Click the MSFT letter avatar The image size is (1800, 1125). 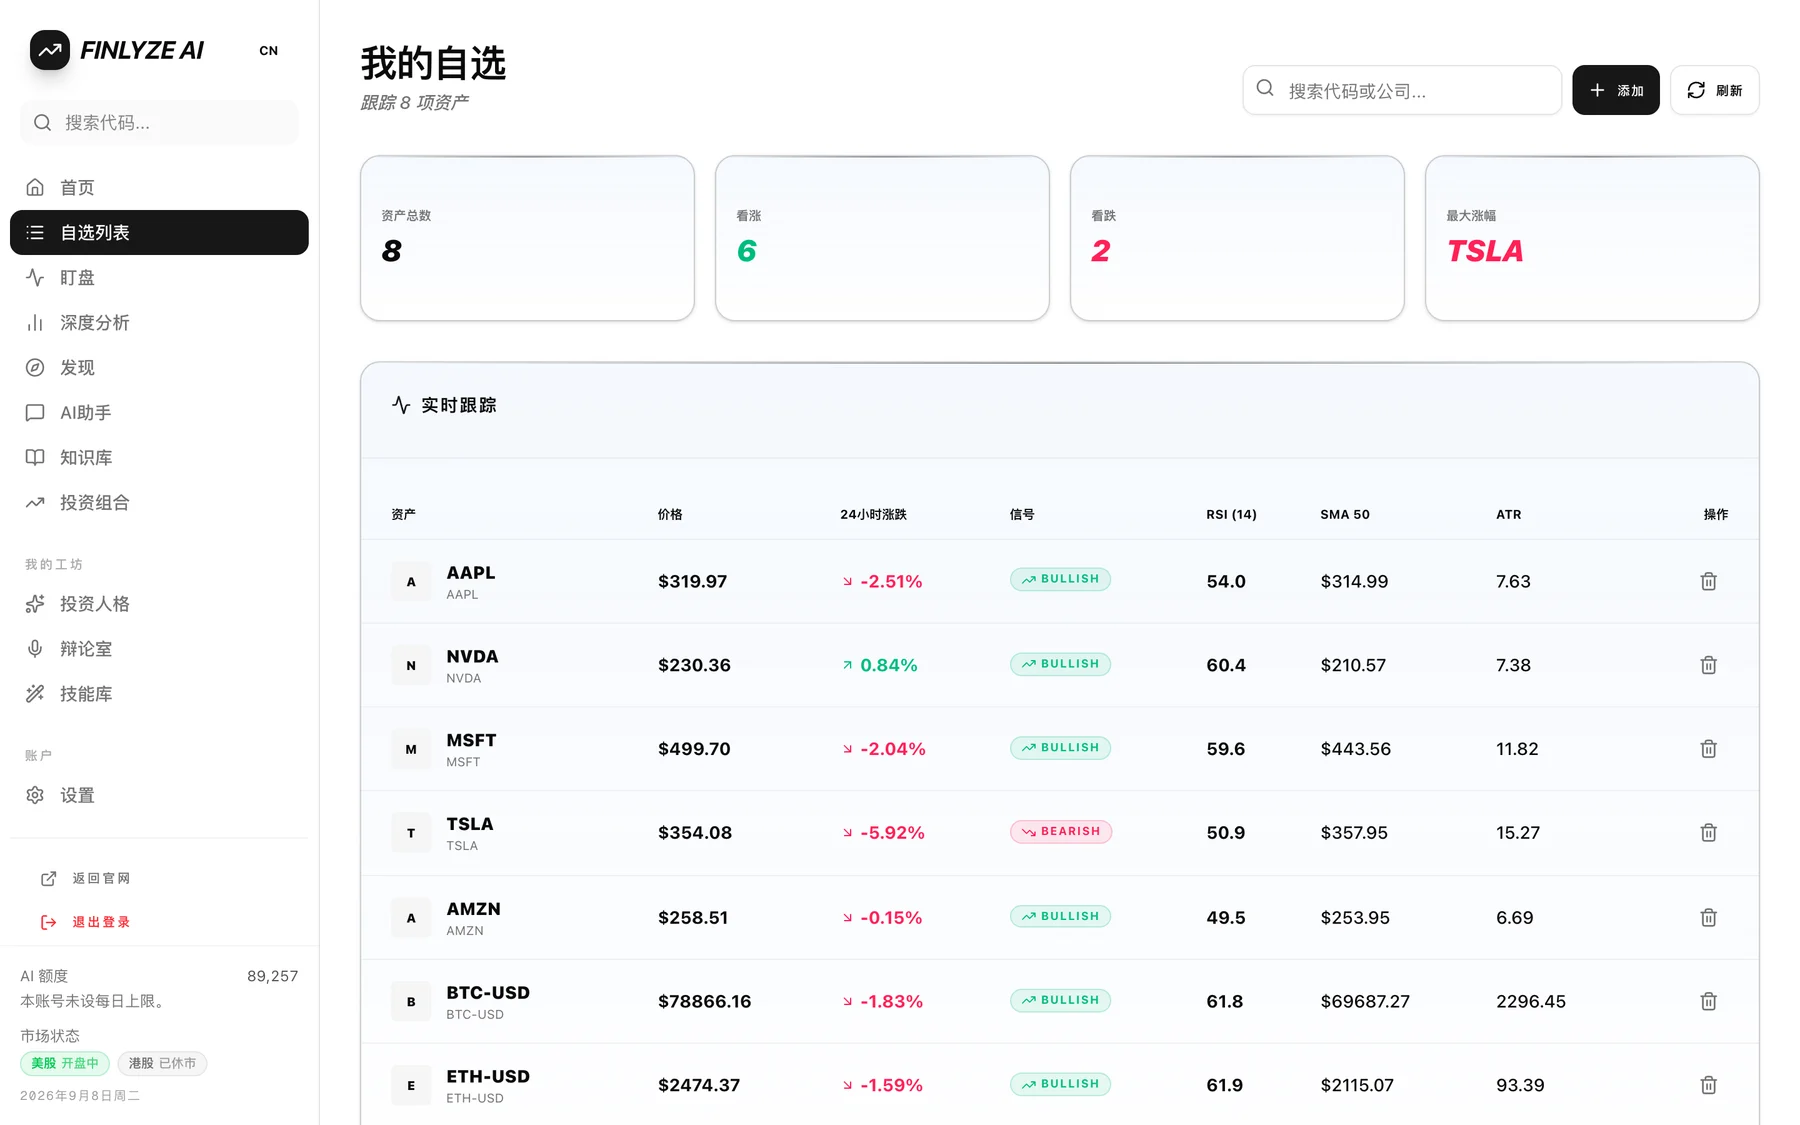pos(411,749)
